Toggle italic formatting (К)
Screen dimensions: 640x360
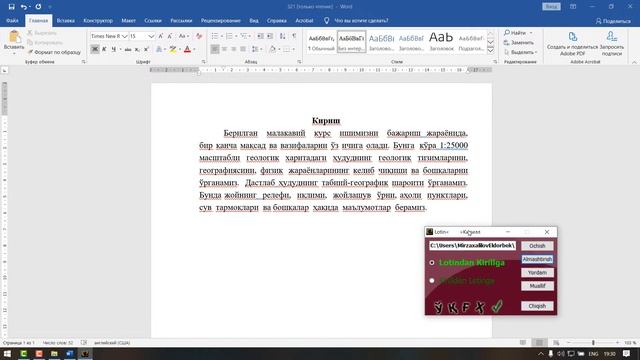point(104,49)
